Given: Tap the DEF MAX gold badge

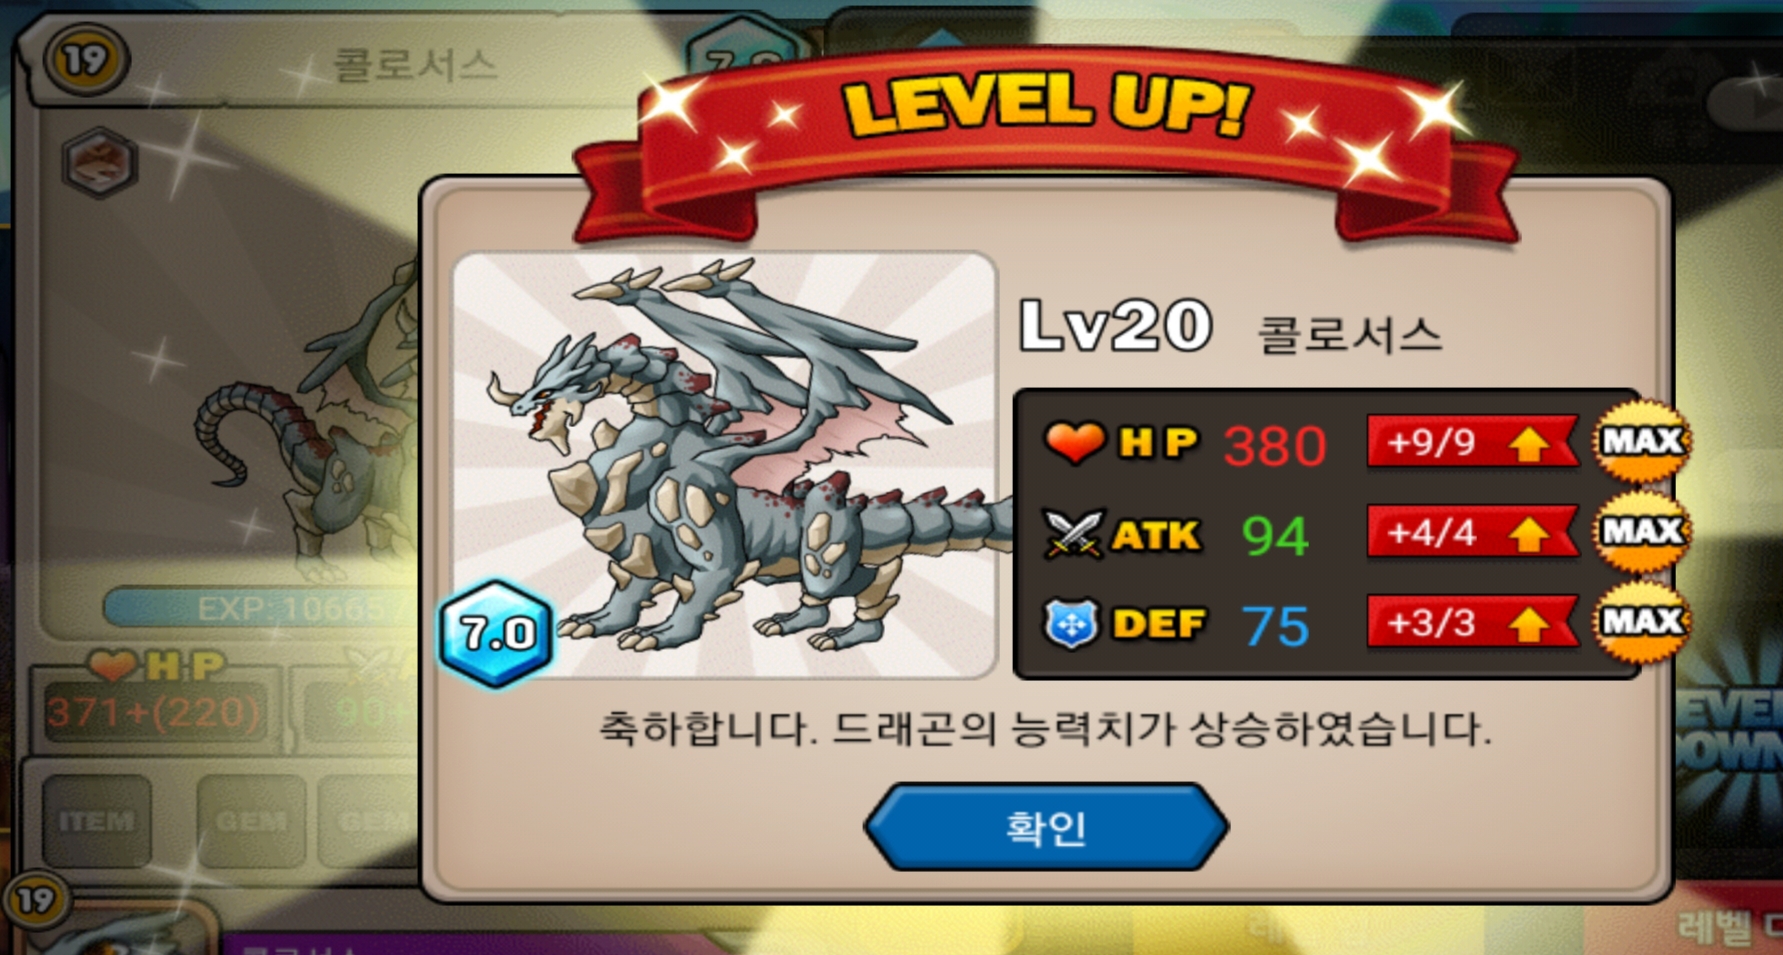Looking at the screenshot, I should click(x=1641, y=622).
